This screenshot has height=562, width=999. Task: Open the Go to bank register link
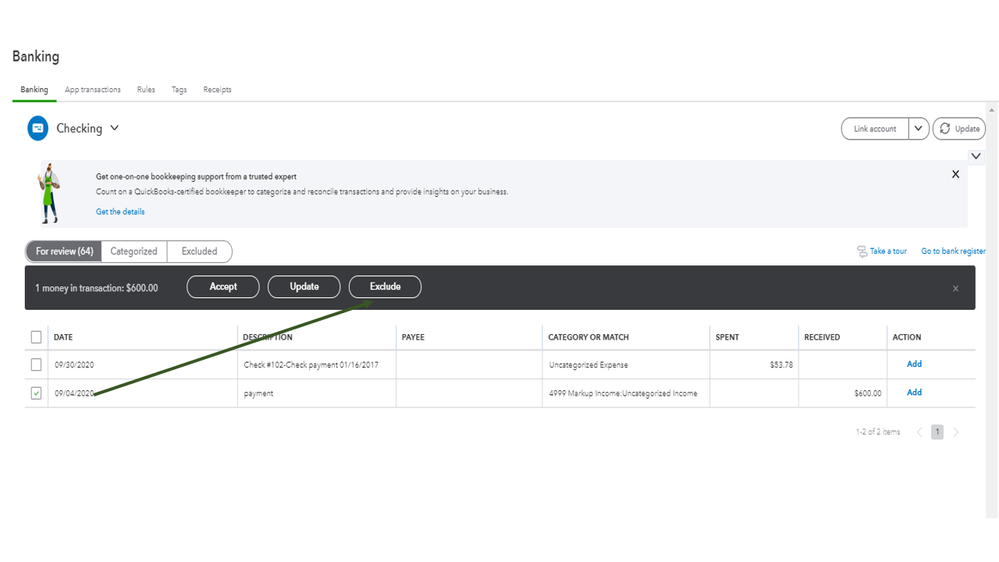(953, 251)
